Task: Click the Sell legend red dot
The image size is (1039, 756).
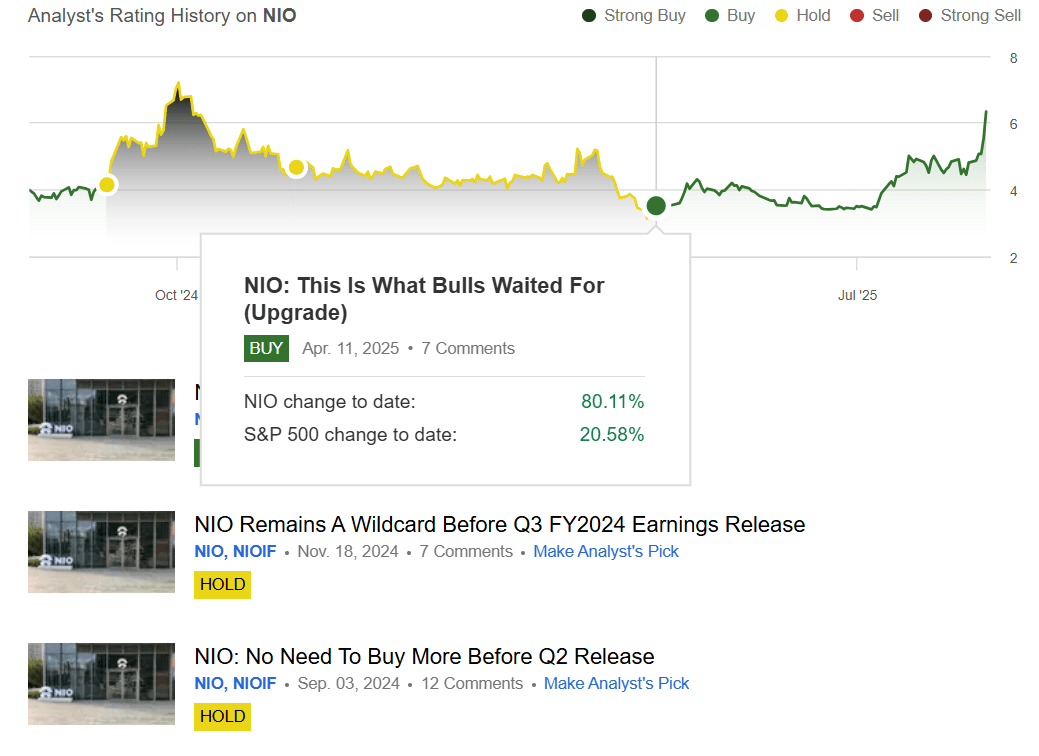Action: (857, 15)
